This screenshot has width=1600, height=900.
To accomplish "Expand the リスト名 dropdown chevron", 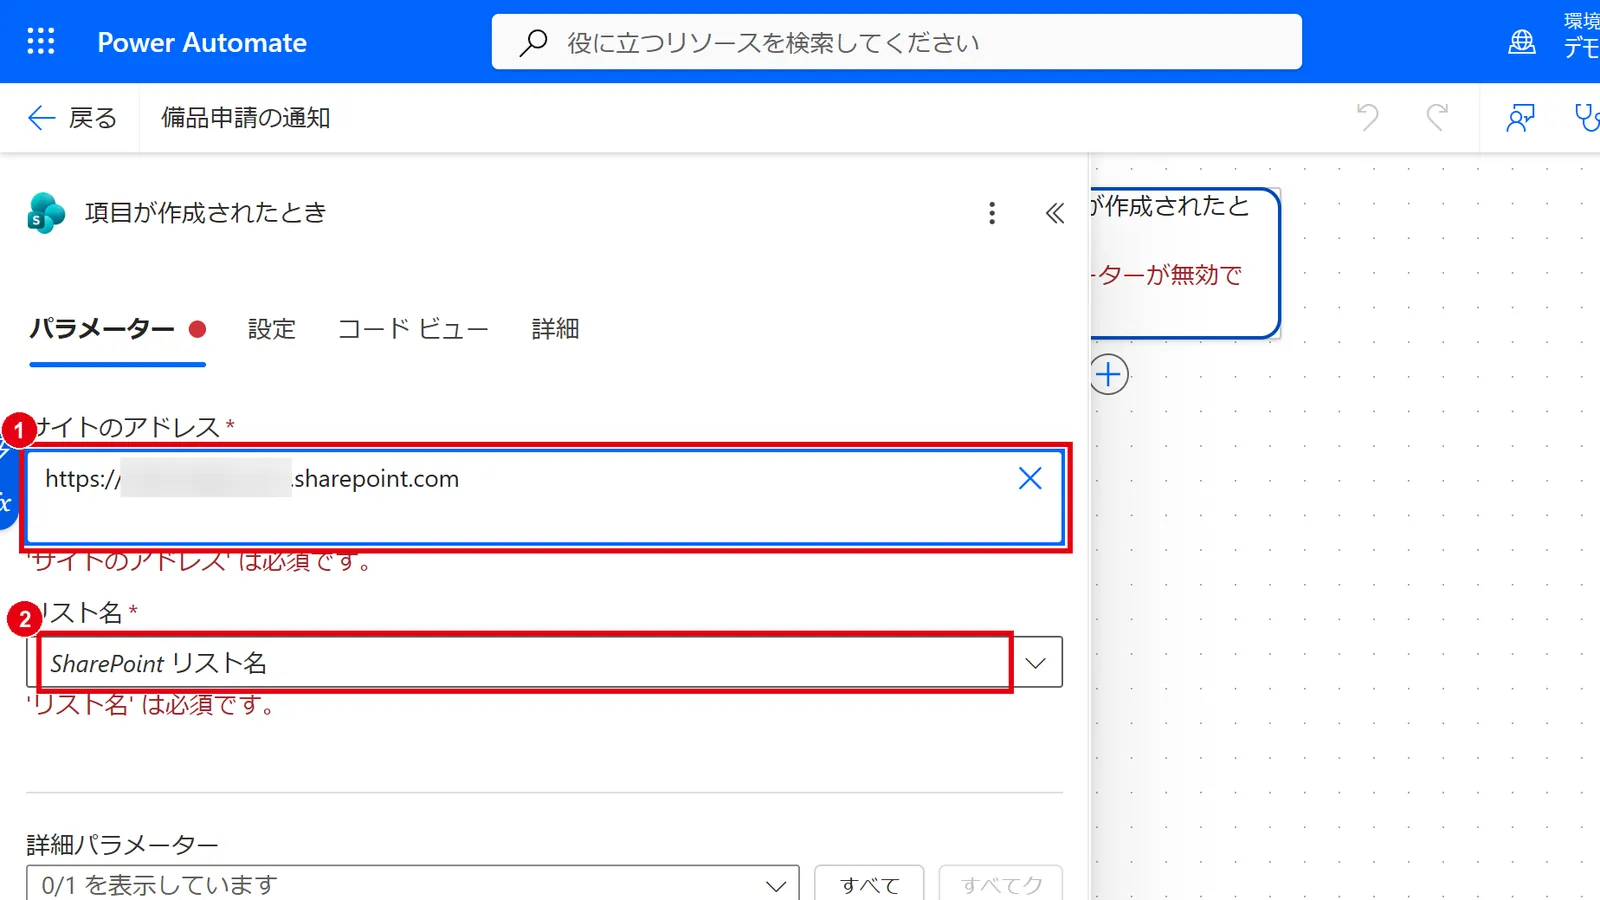I will [1036, 663].
